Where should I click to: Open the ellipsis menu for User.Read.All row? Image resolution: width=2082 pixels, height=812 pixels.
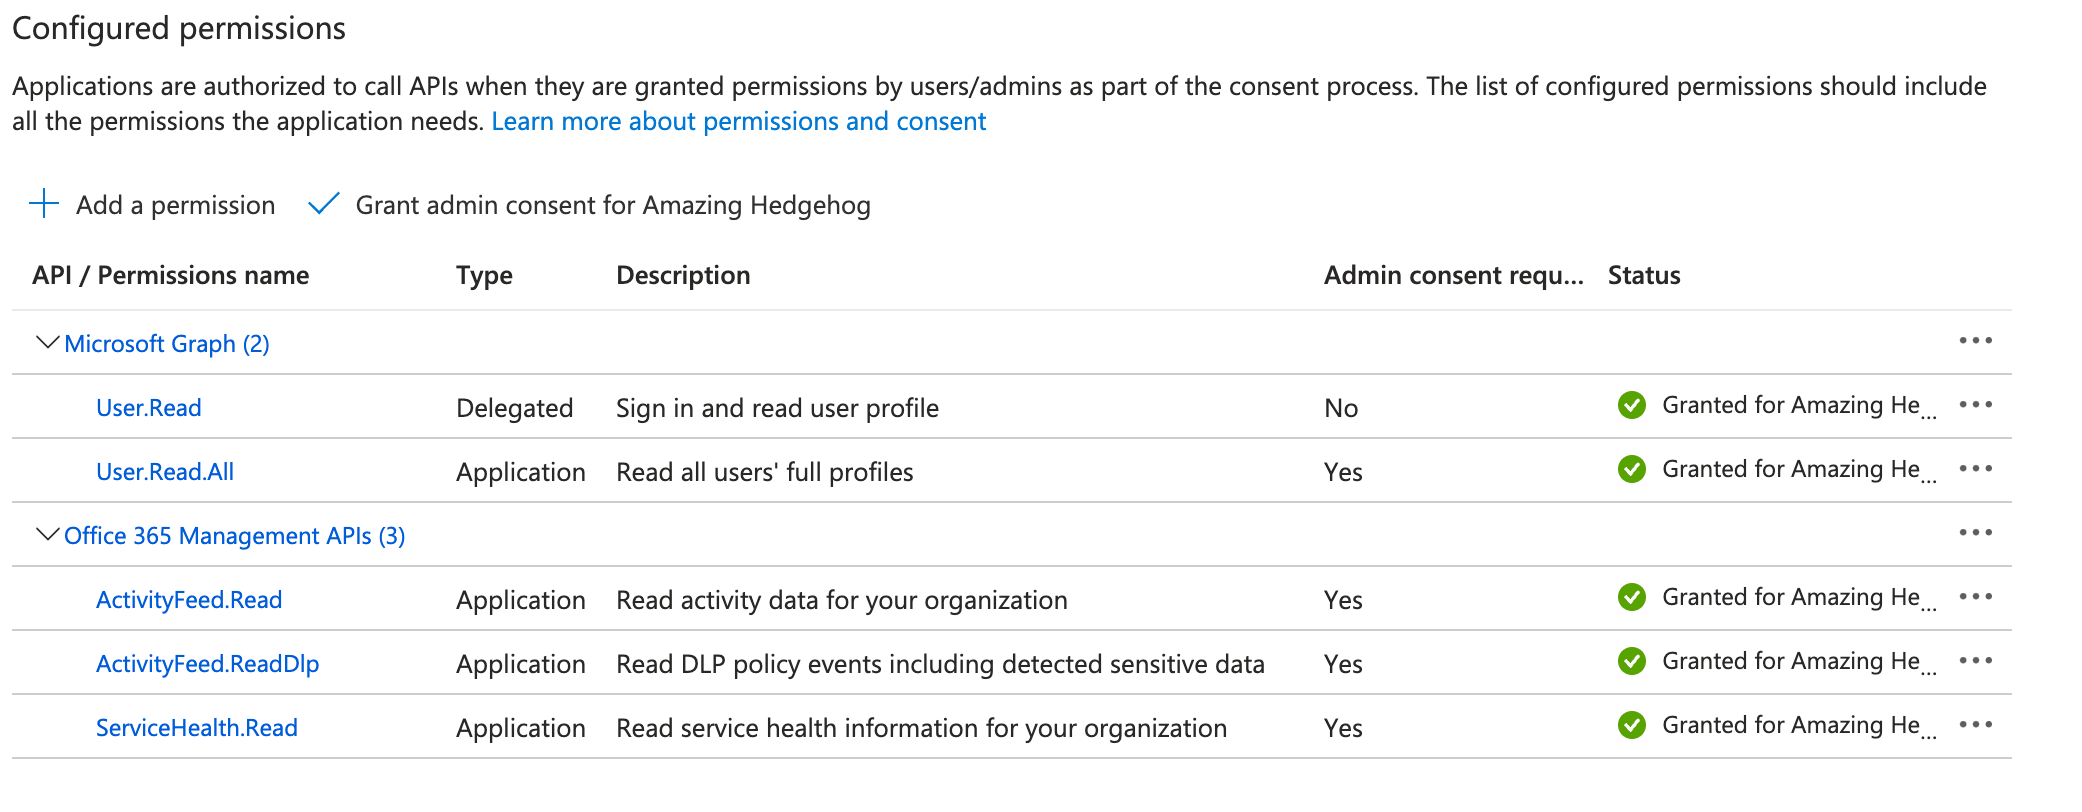pos(1975,469)
